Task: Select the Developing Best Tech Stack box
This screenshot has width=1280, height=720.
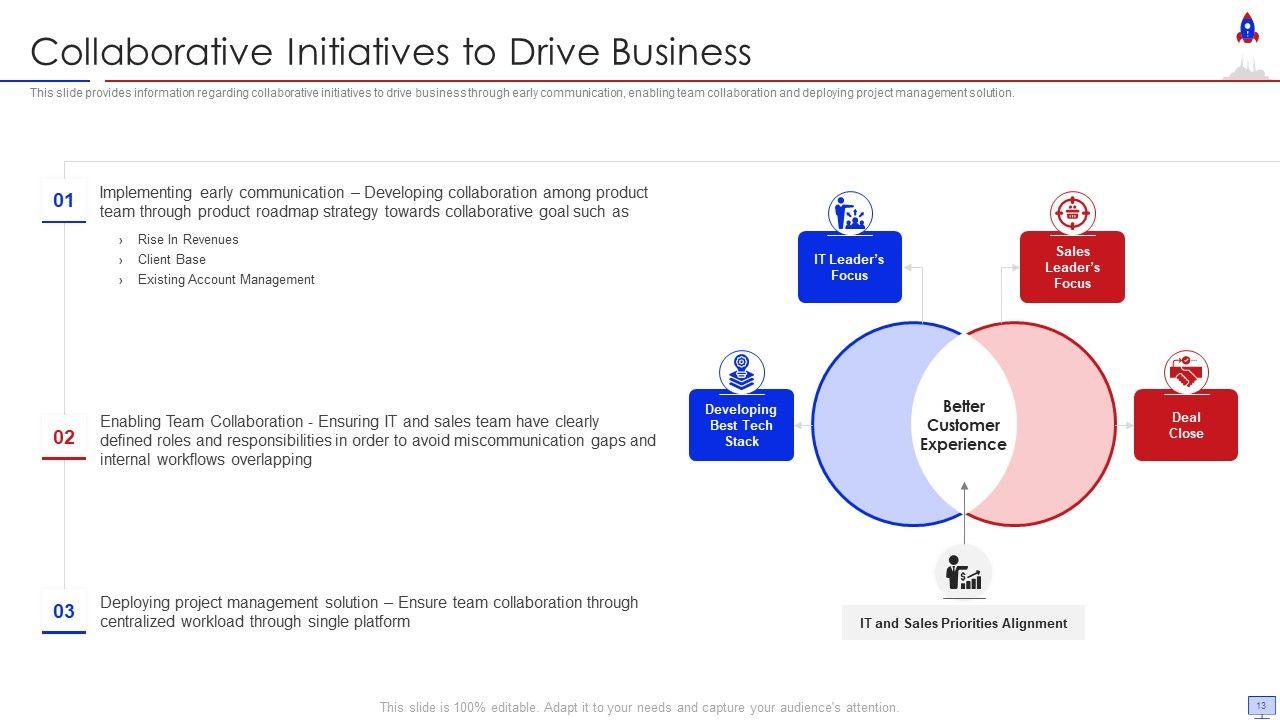Action: coord(741,425)
